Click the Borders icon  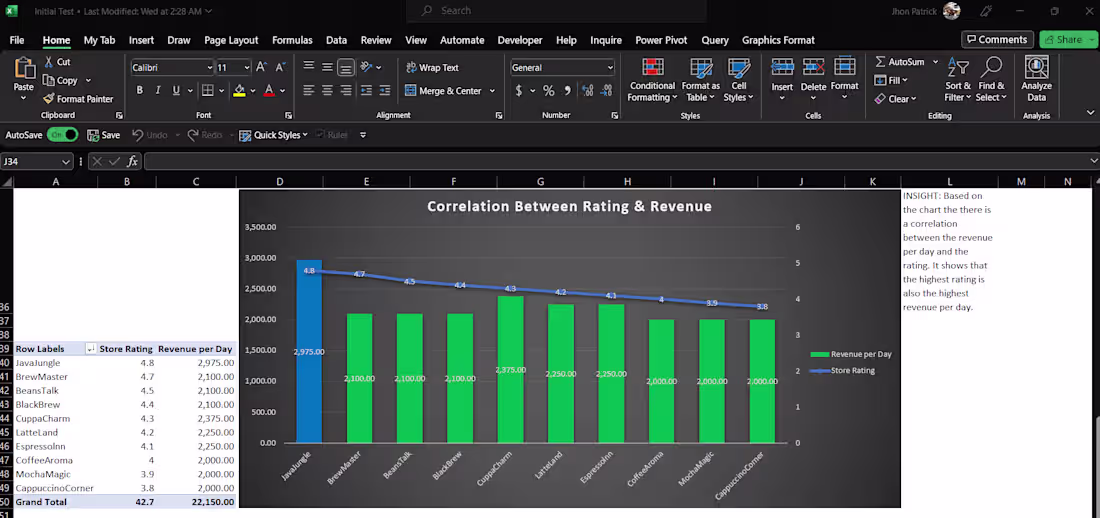tap(207, 91)
